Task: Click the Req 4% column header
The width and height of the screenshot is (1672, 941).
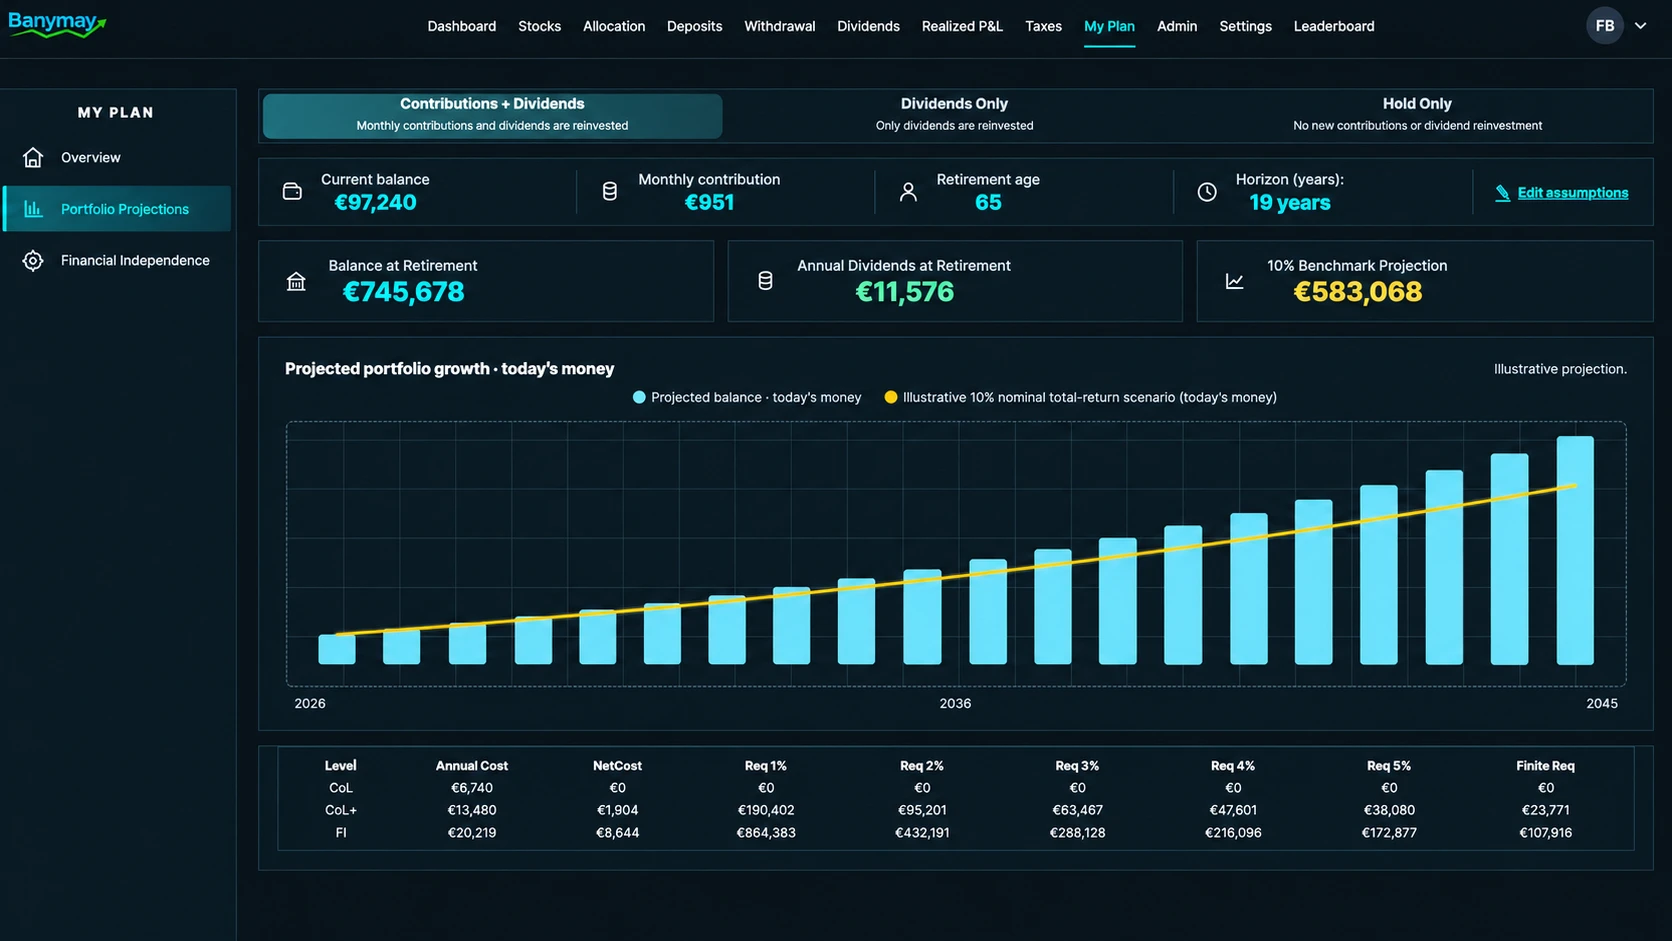Action: 1233,766
